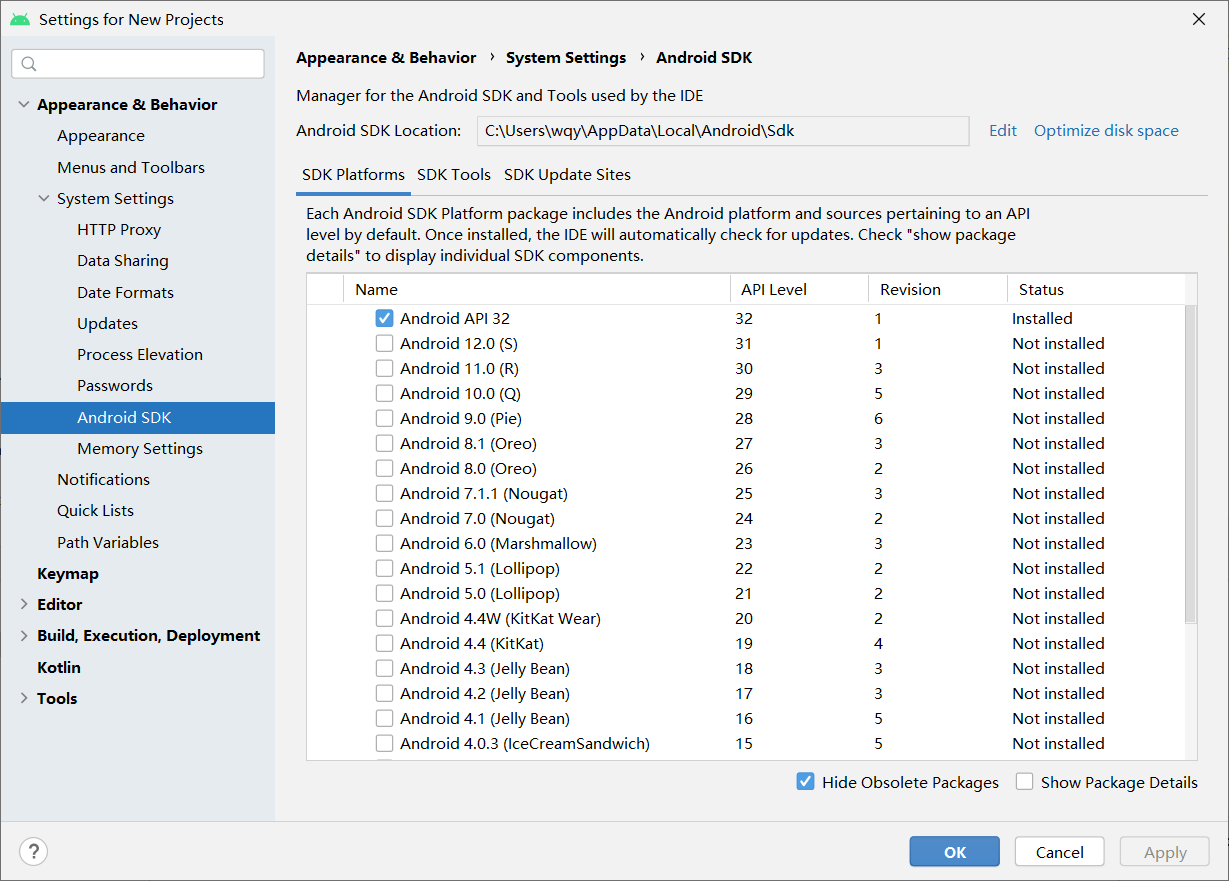Check the Android 12.0 (S) checkbox
The height and width of the screenshot is (881, 1229).
click(x=384, y=344)
